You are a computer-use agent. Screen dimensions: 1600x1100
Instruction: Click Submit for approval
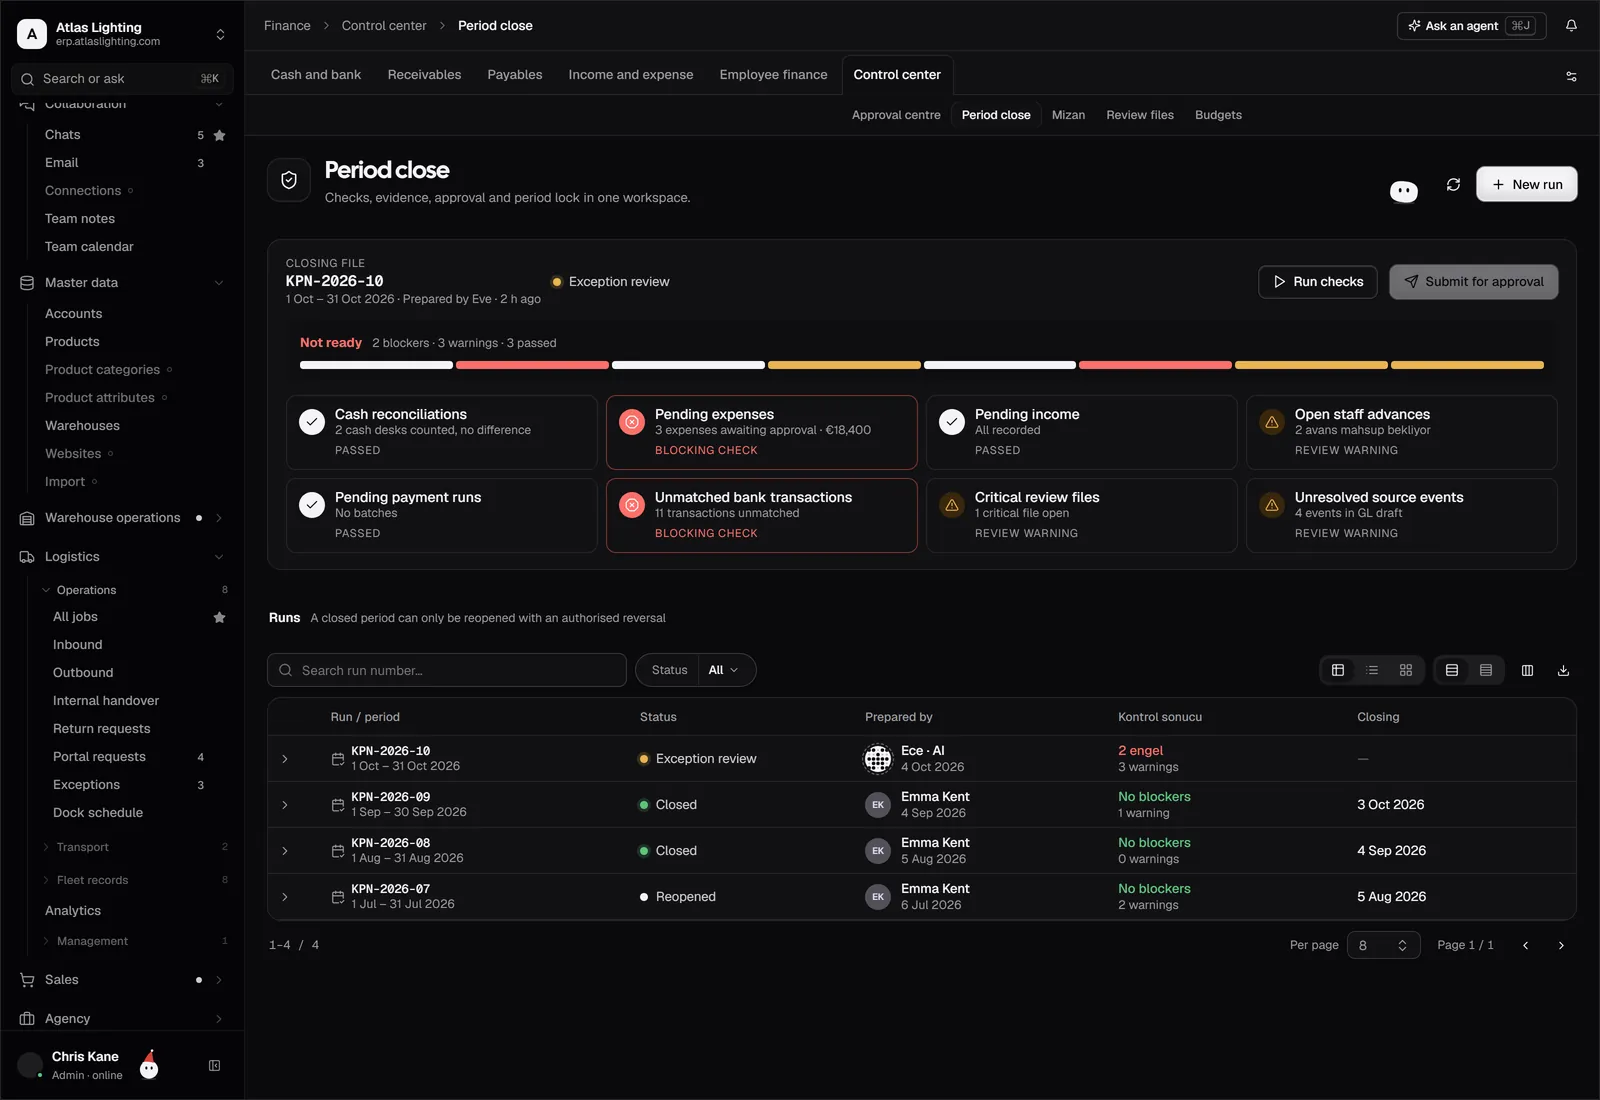coord(1474,282)
